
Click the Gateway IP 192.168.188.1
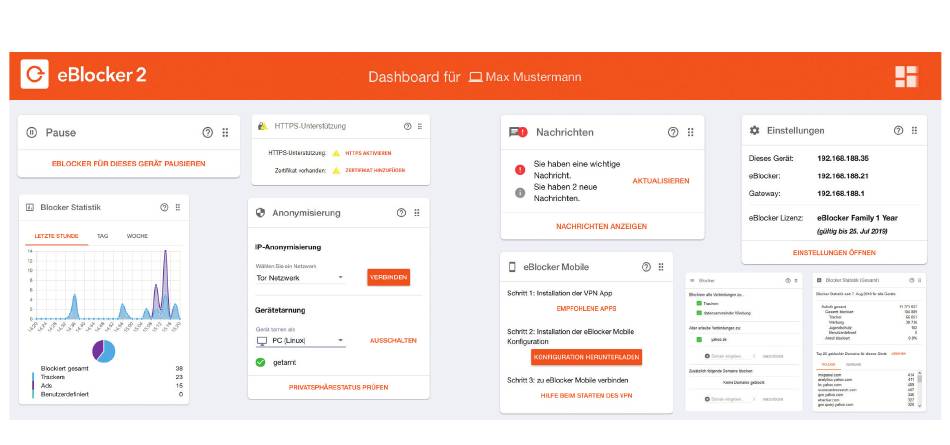[x=841, y=194]
